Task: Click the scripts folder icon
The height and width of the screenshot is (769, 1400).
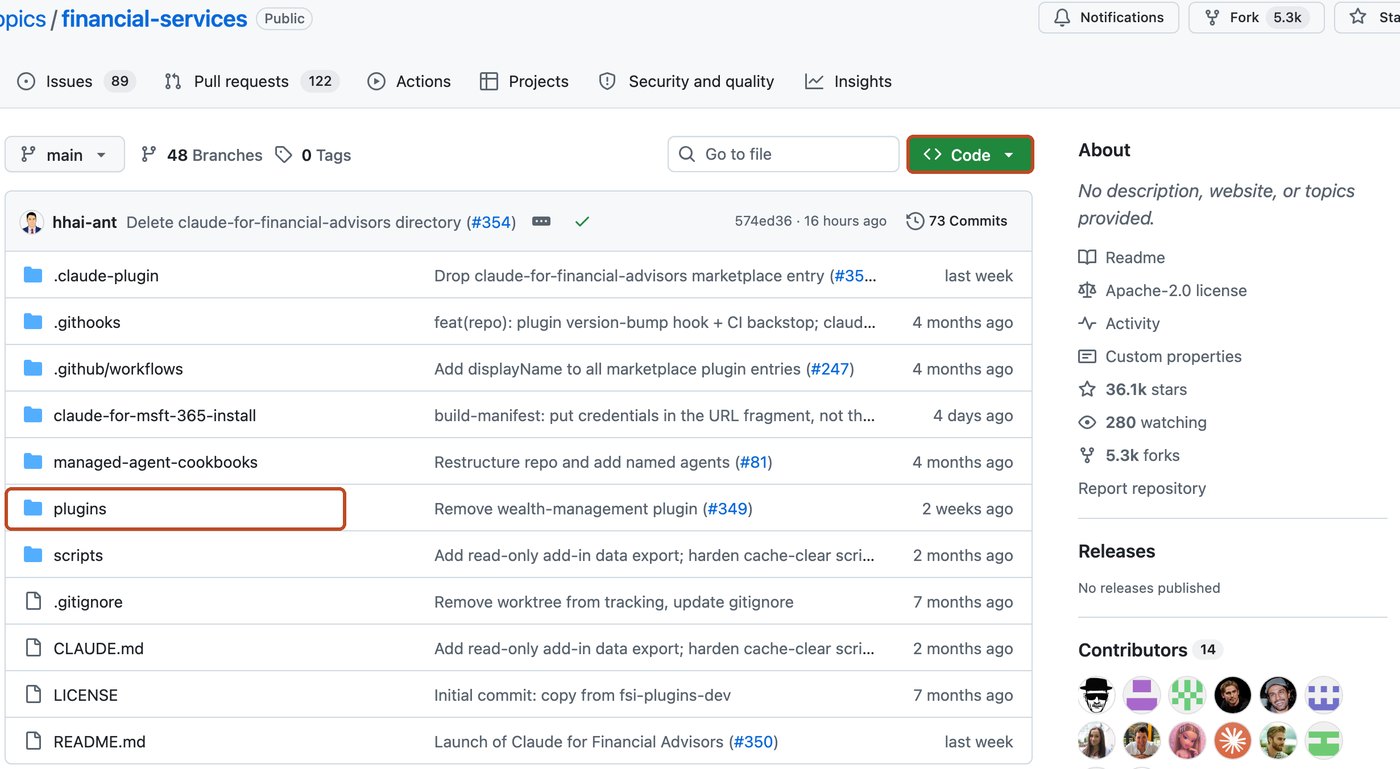Action: click(x=33, y=555)
